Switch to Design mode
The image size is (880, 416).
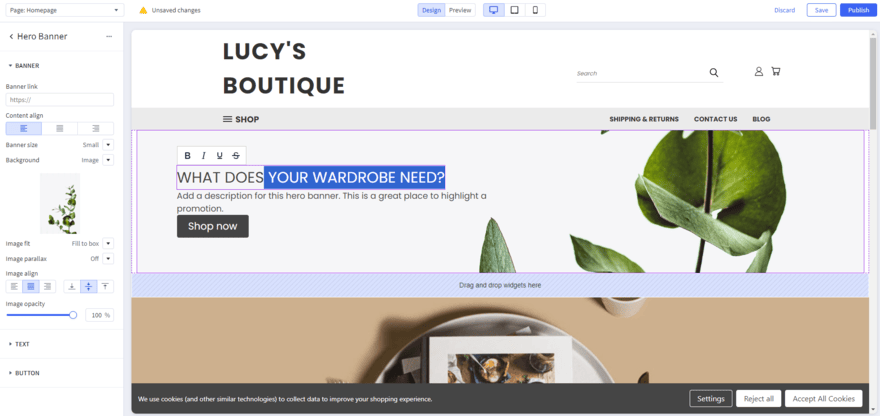432,10
